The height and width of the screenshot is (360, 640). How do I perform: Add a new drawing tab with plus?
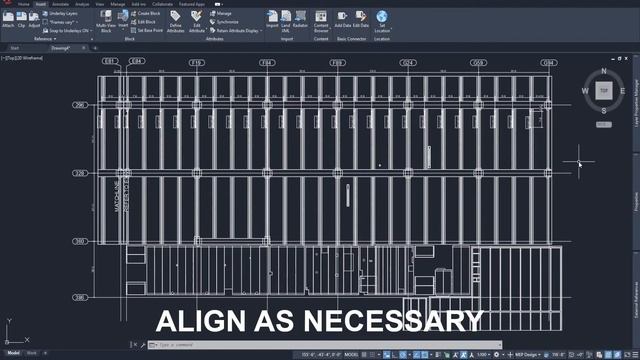coord(95,48)
